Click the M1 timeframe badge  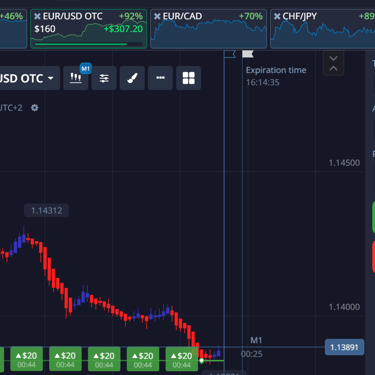pos(86,69)
